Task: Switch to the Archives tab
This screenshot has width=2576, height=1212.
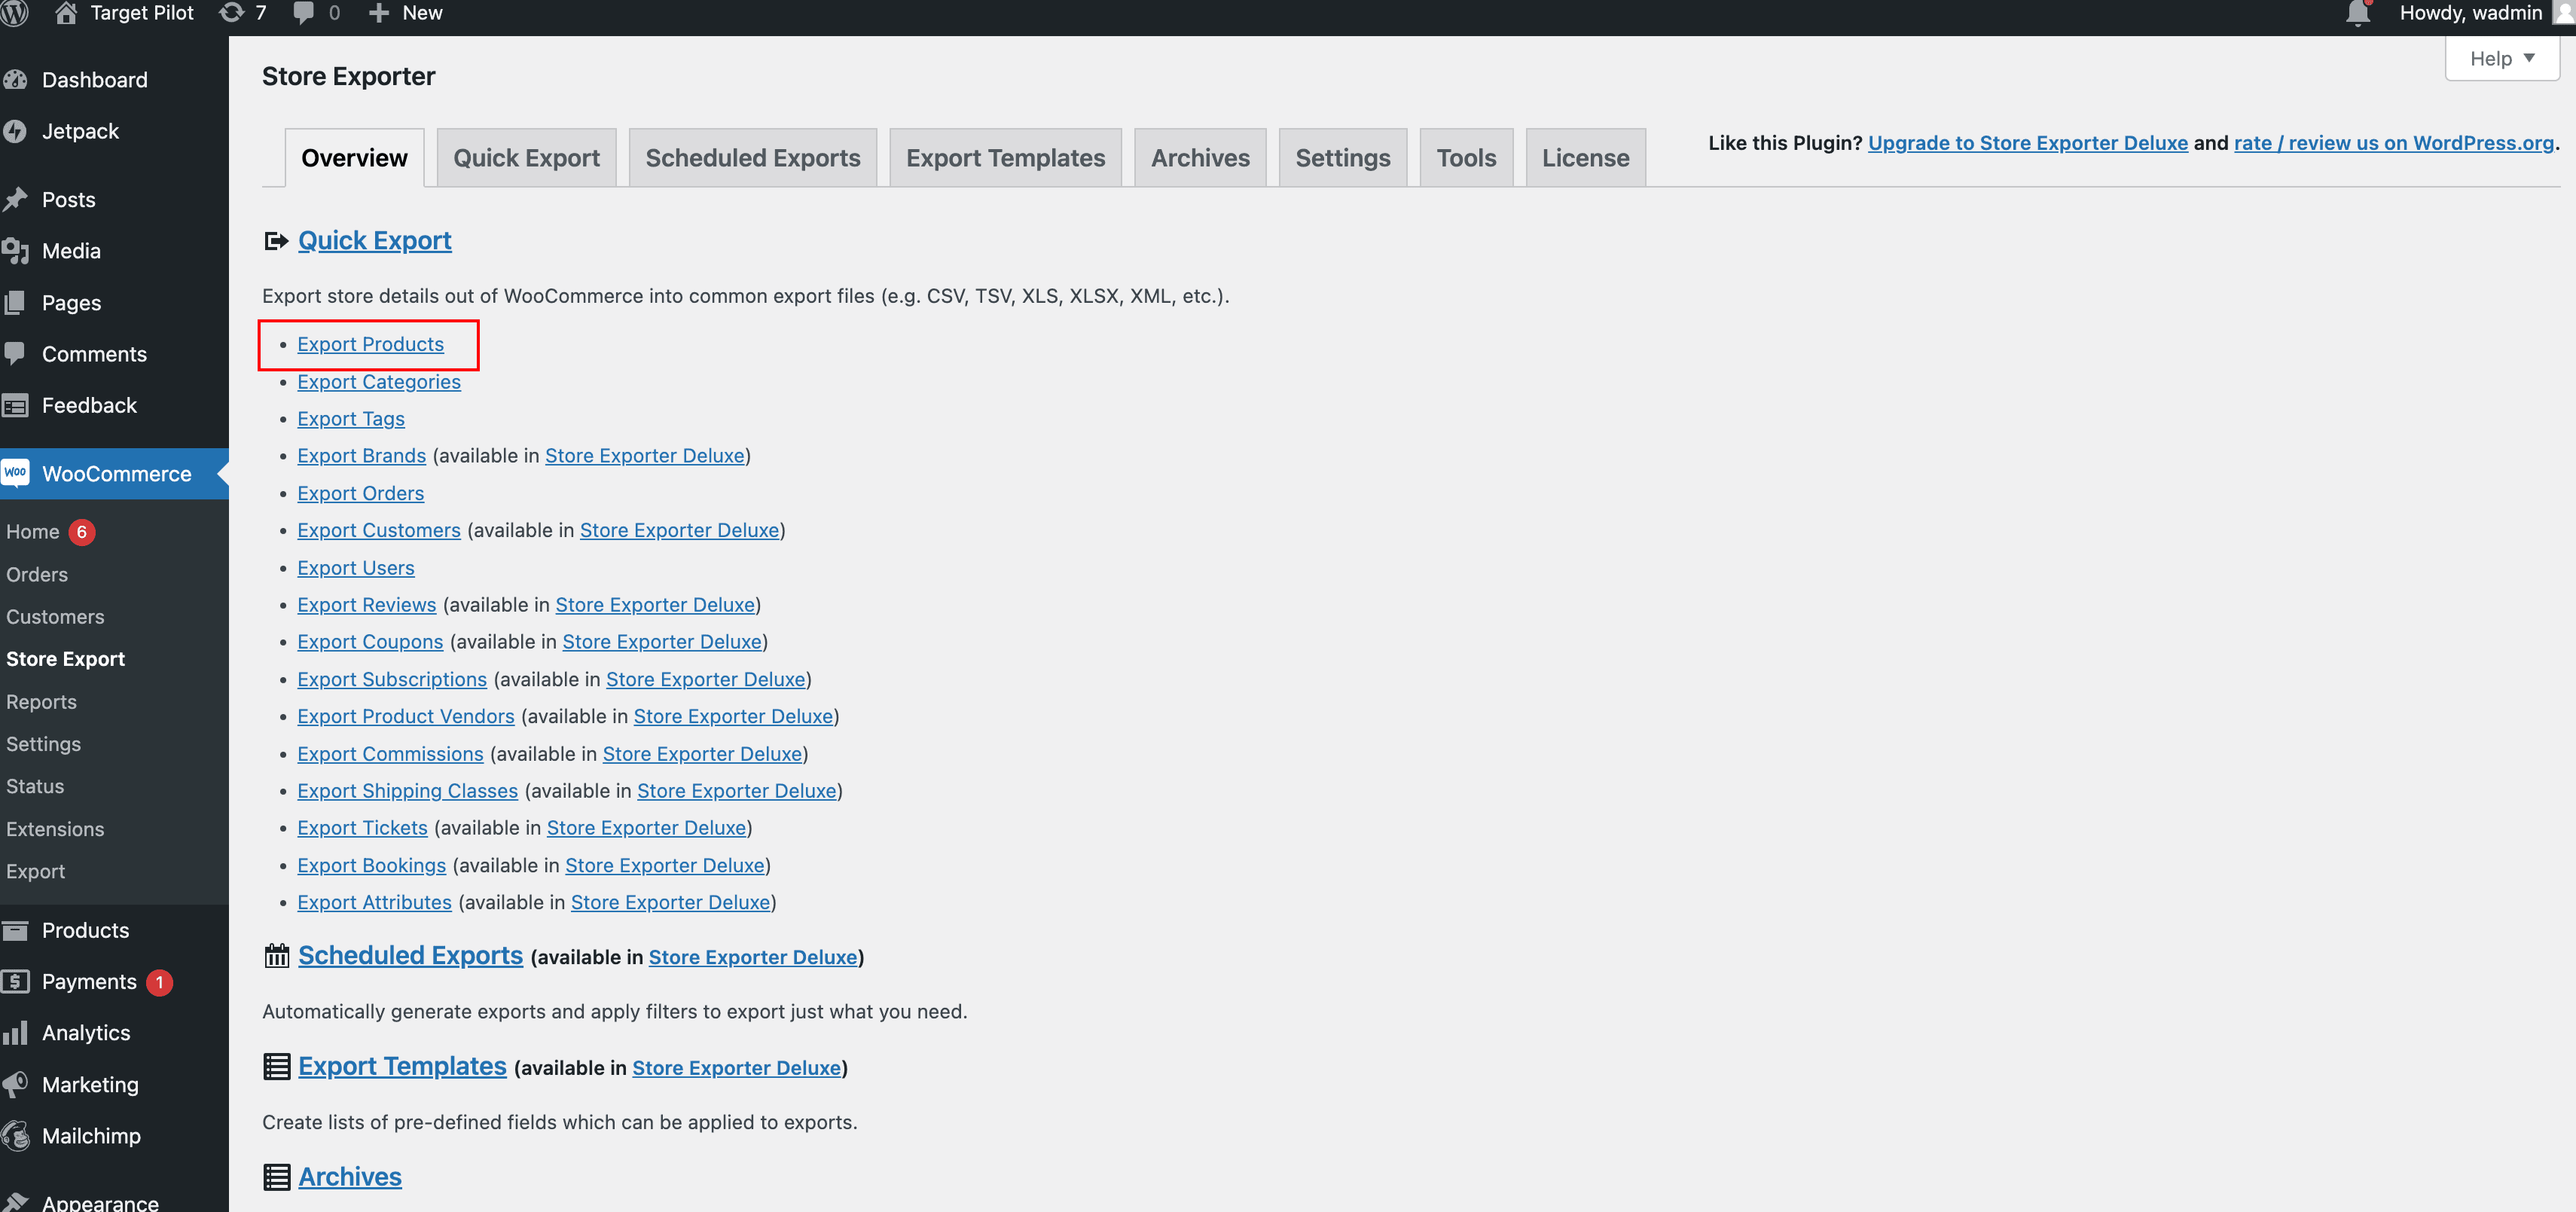Action: pyautogui.click(x=1200, y=157)
